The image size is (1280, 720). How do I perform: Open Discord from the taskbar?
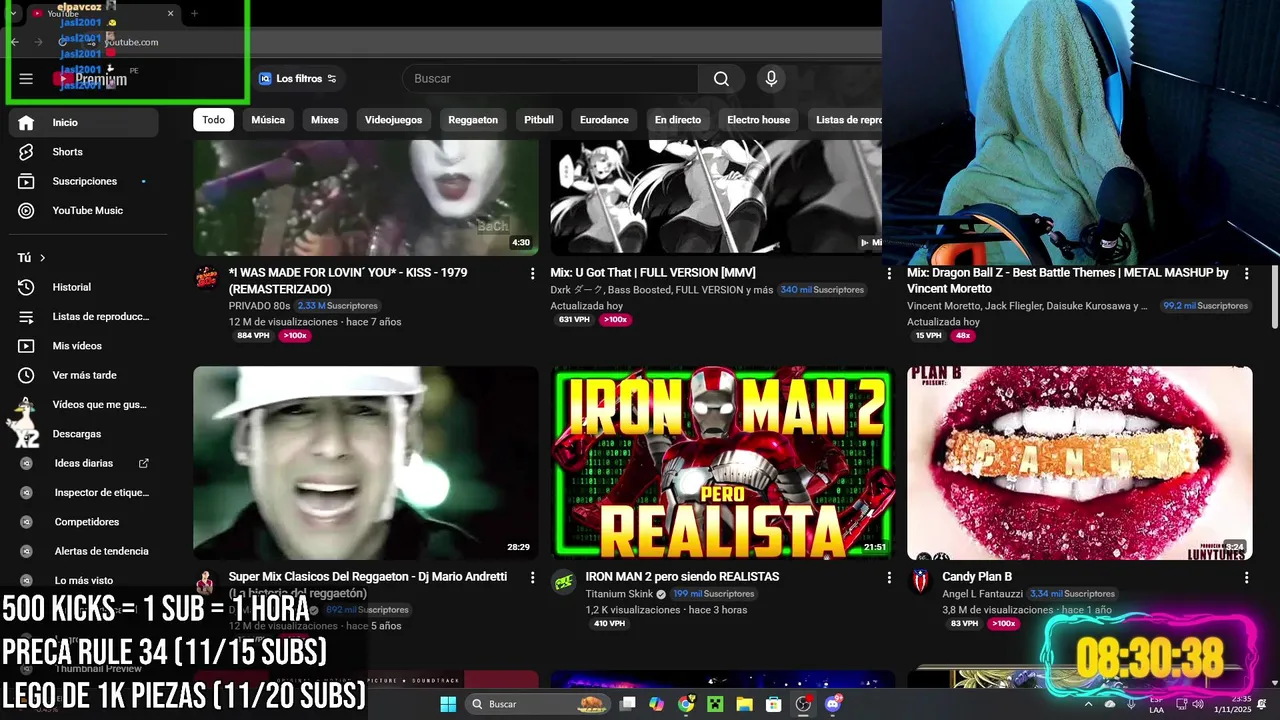[x=832, y=704]
